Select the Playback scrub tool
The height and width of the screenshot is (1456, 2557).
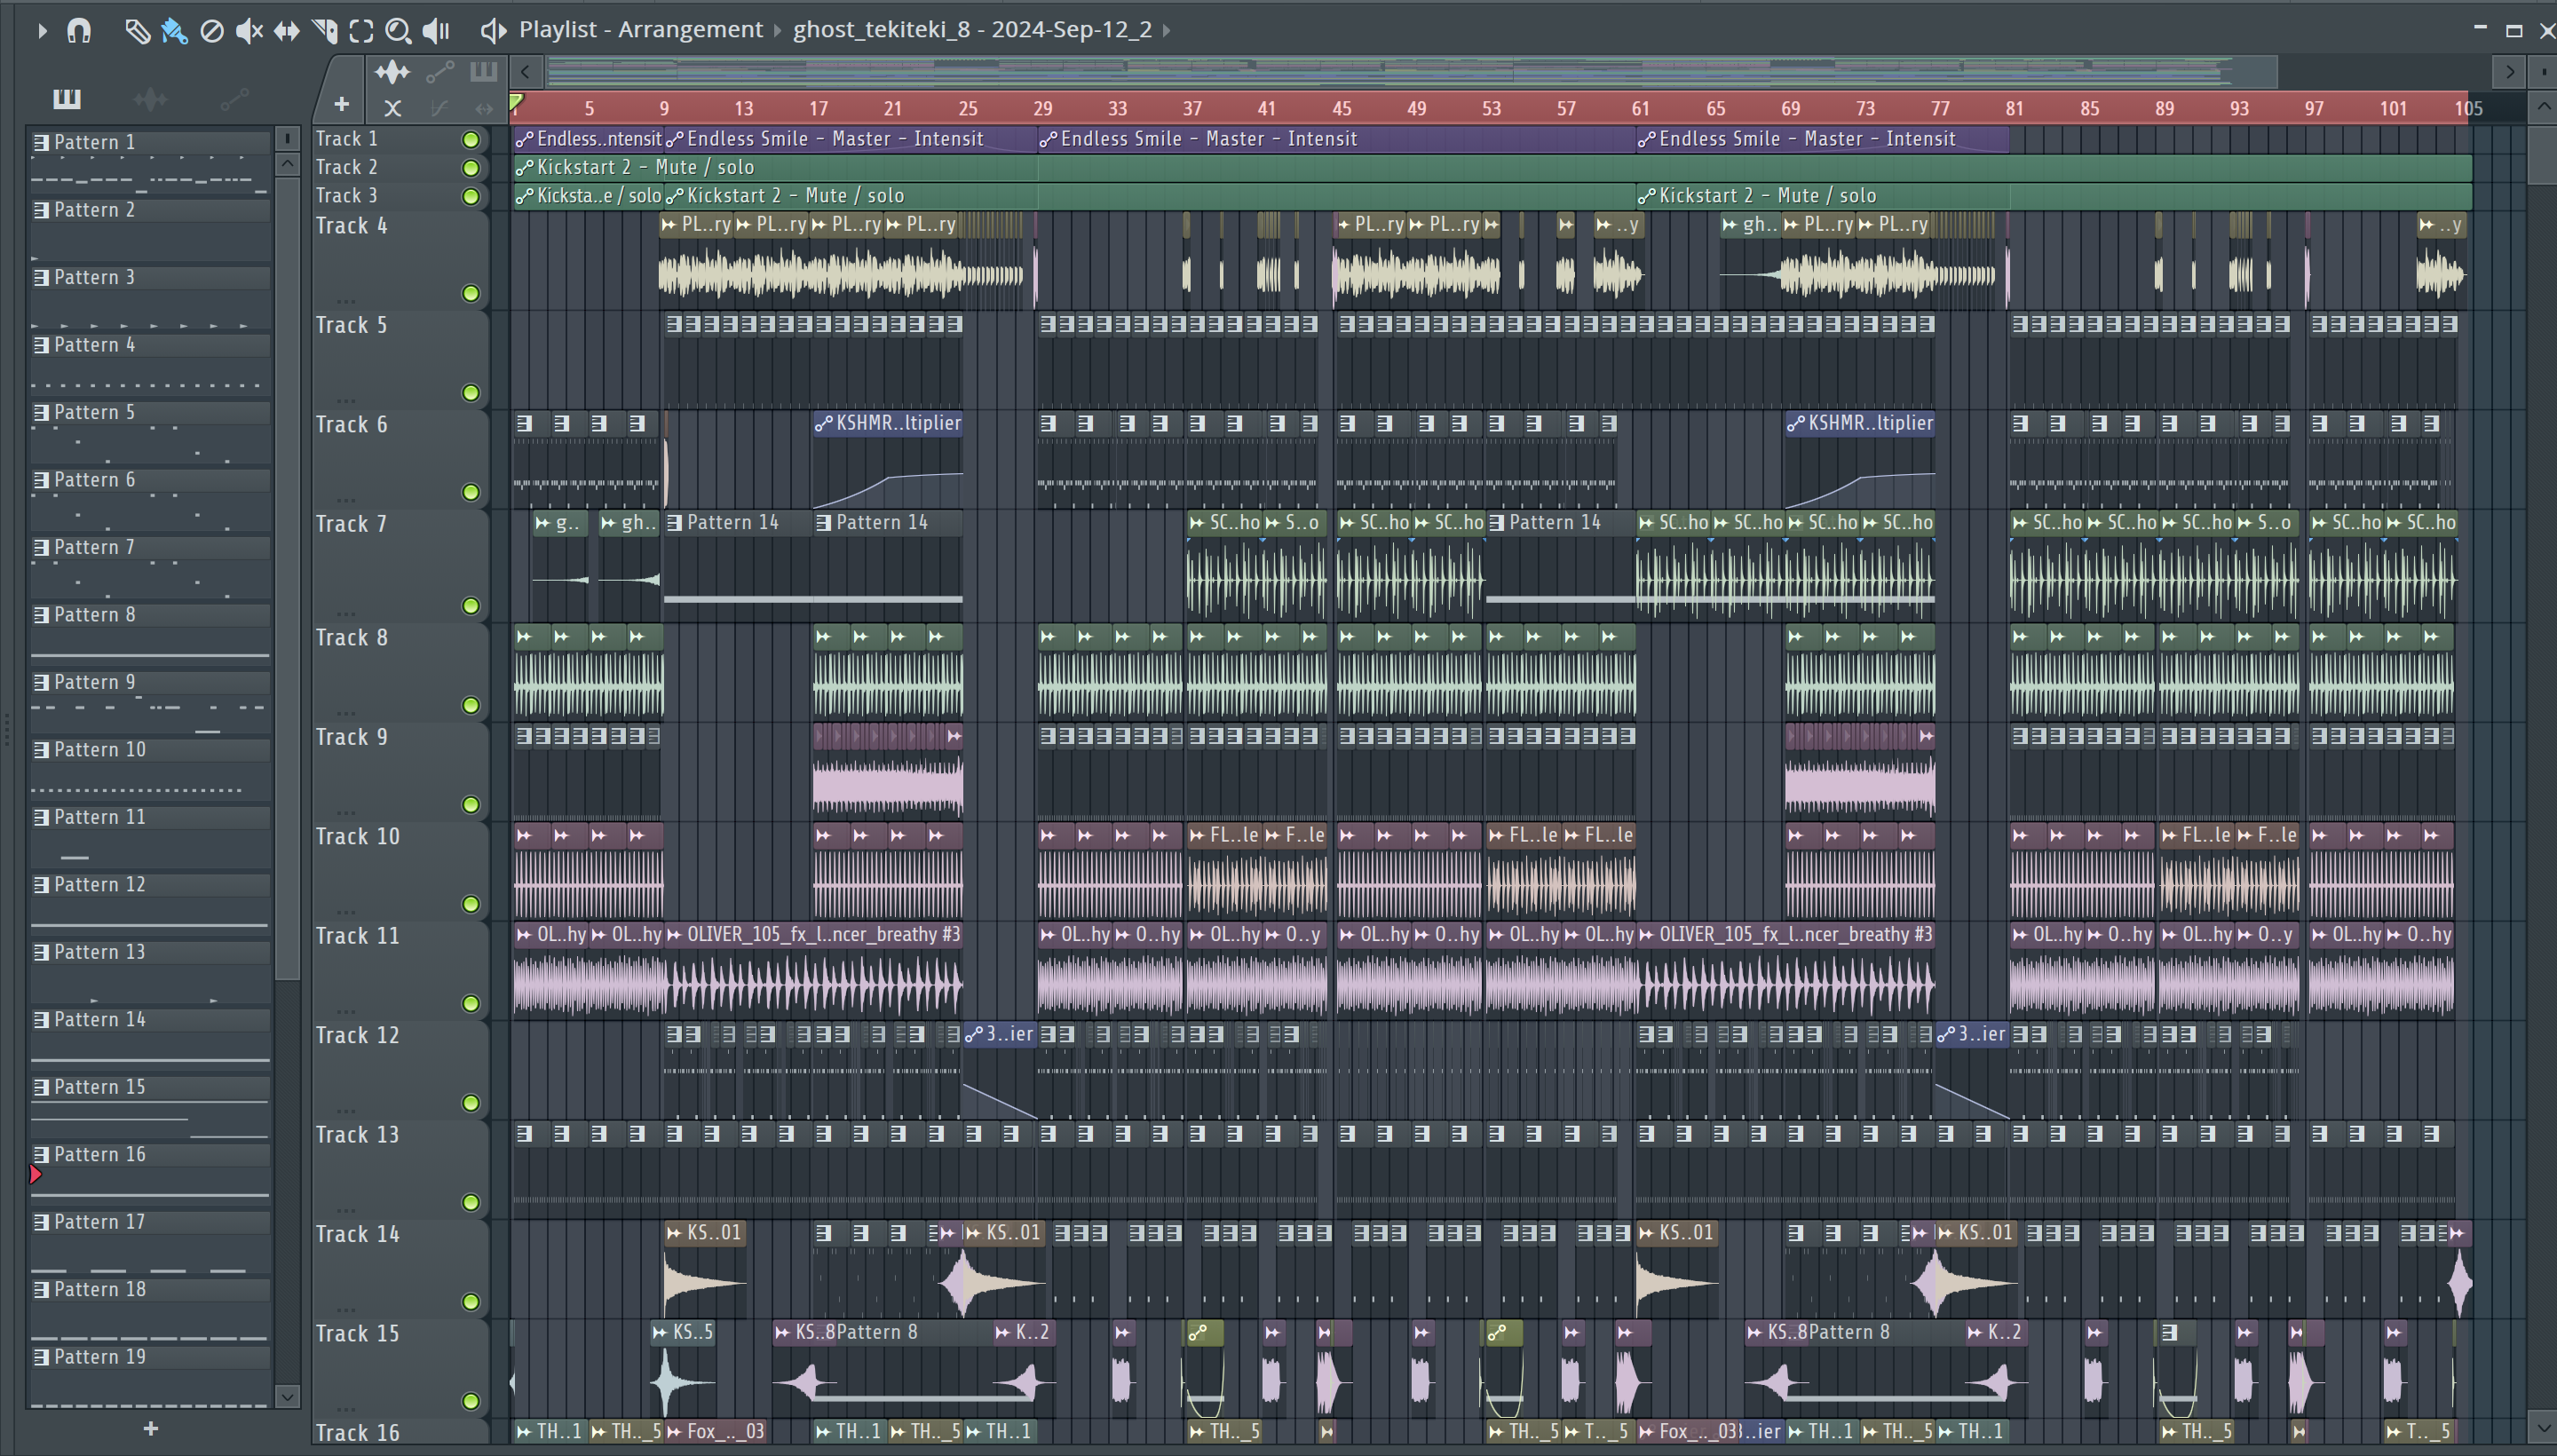(x=436, y=31)
